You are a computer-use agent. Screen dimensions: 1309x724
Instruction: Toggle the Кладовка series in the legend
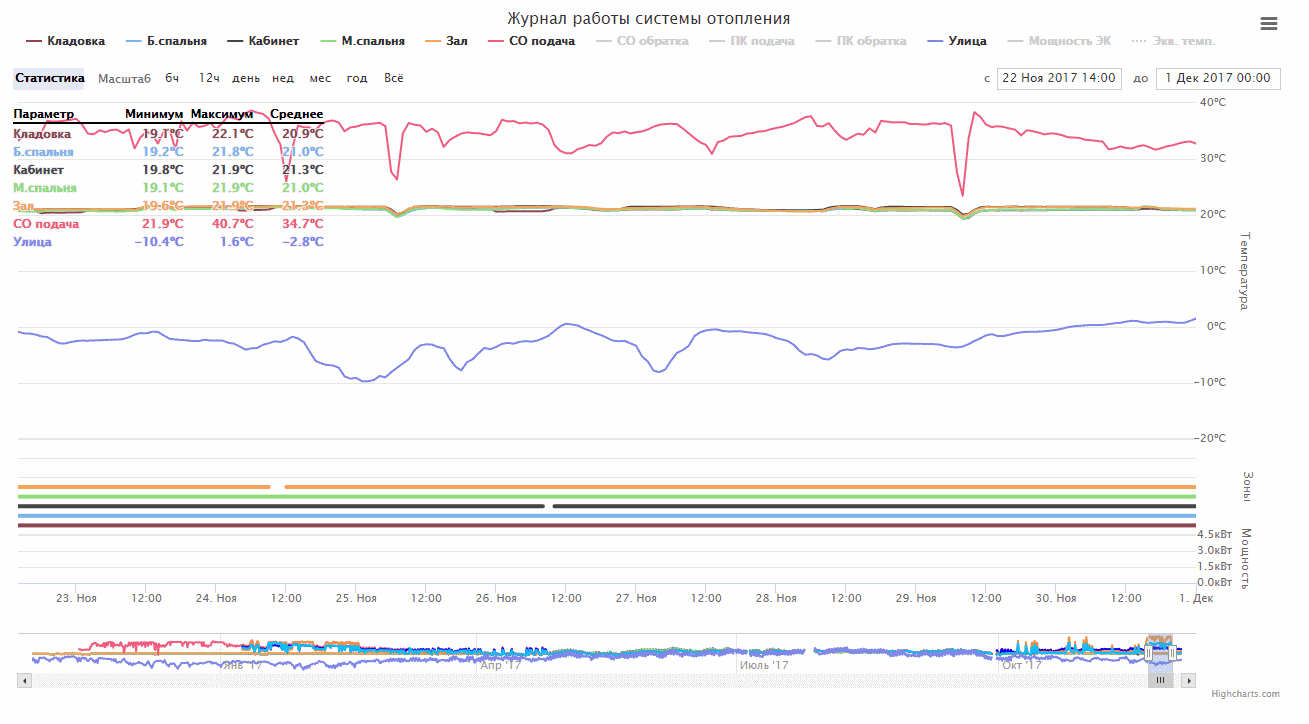pyautogui.click(x=65, y=41)
